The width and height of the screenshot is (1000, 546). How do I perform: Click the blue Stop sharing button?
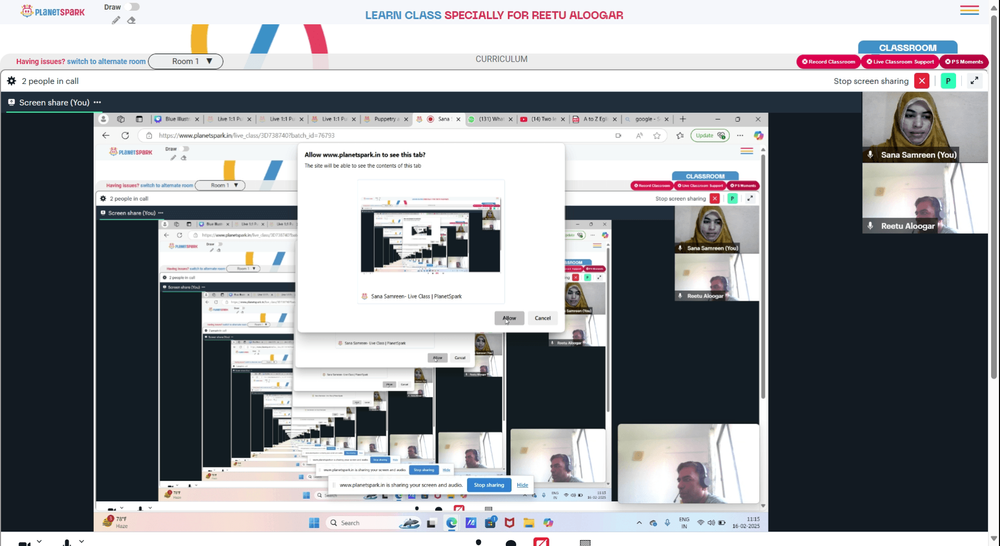click(489, 485)
